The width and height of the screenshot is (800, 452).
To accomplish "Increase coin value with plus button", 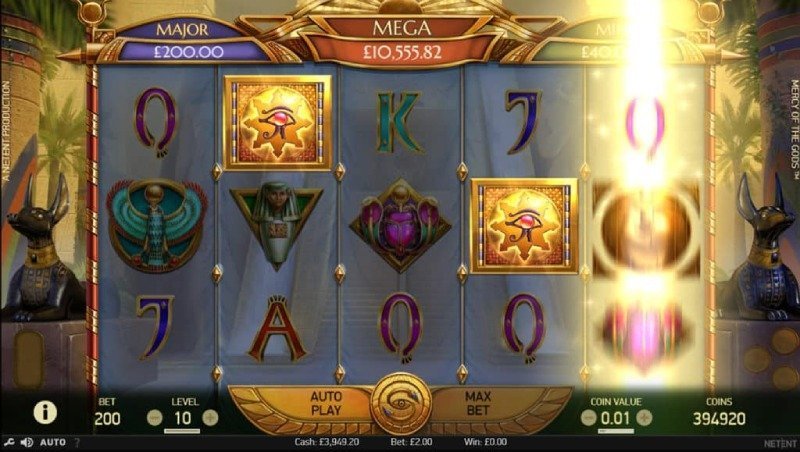I will tap(644, 418).
